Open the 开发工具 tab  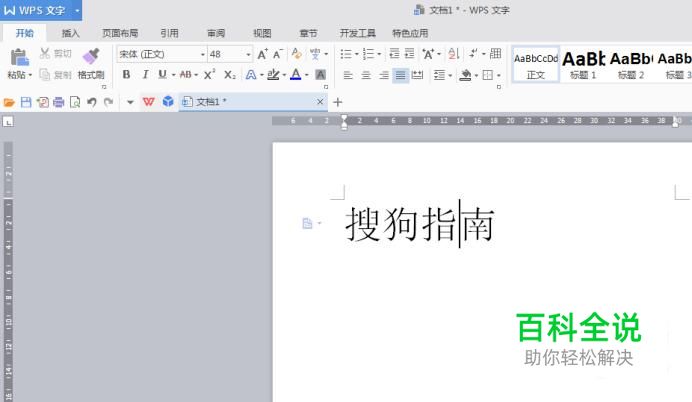(x=357, y=33)
